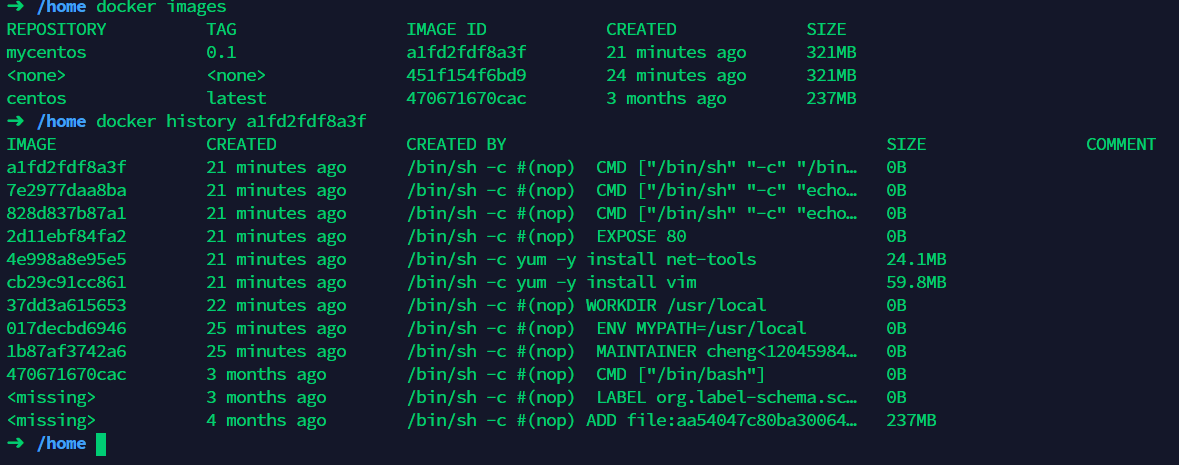Viewport: 1179px width, 465px height.
Task: Click the arrow prompt before docker history
Action: coord(15,121)
